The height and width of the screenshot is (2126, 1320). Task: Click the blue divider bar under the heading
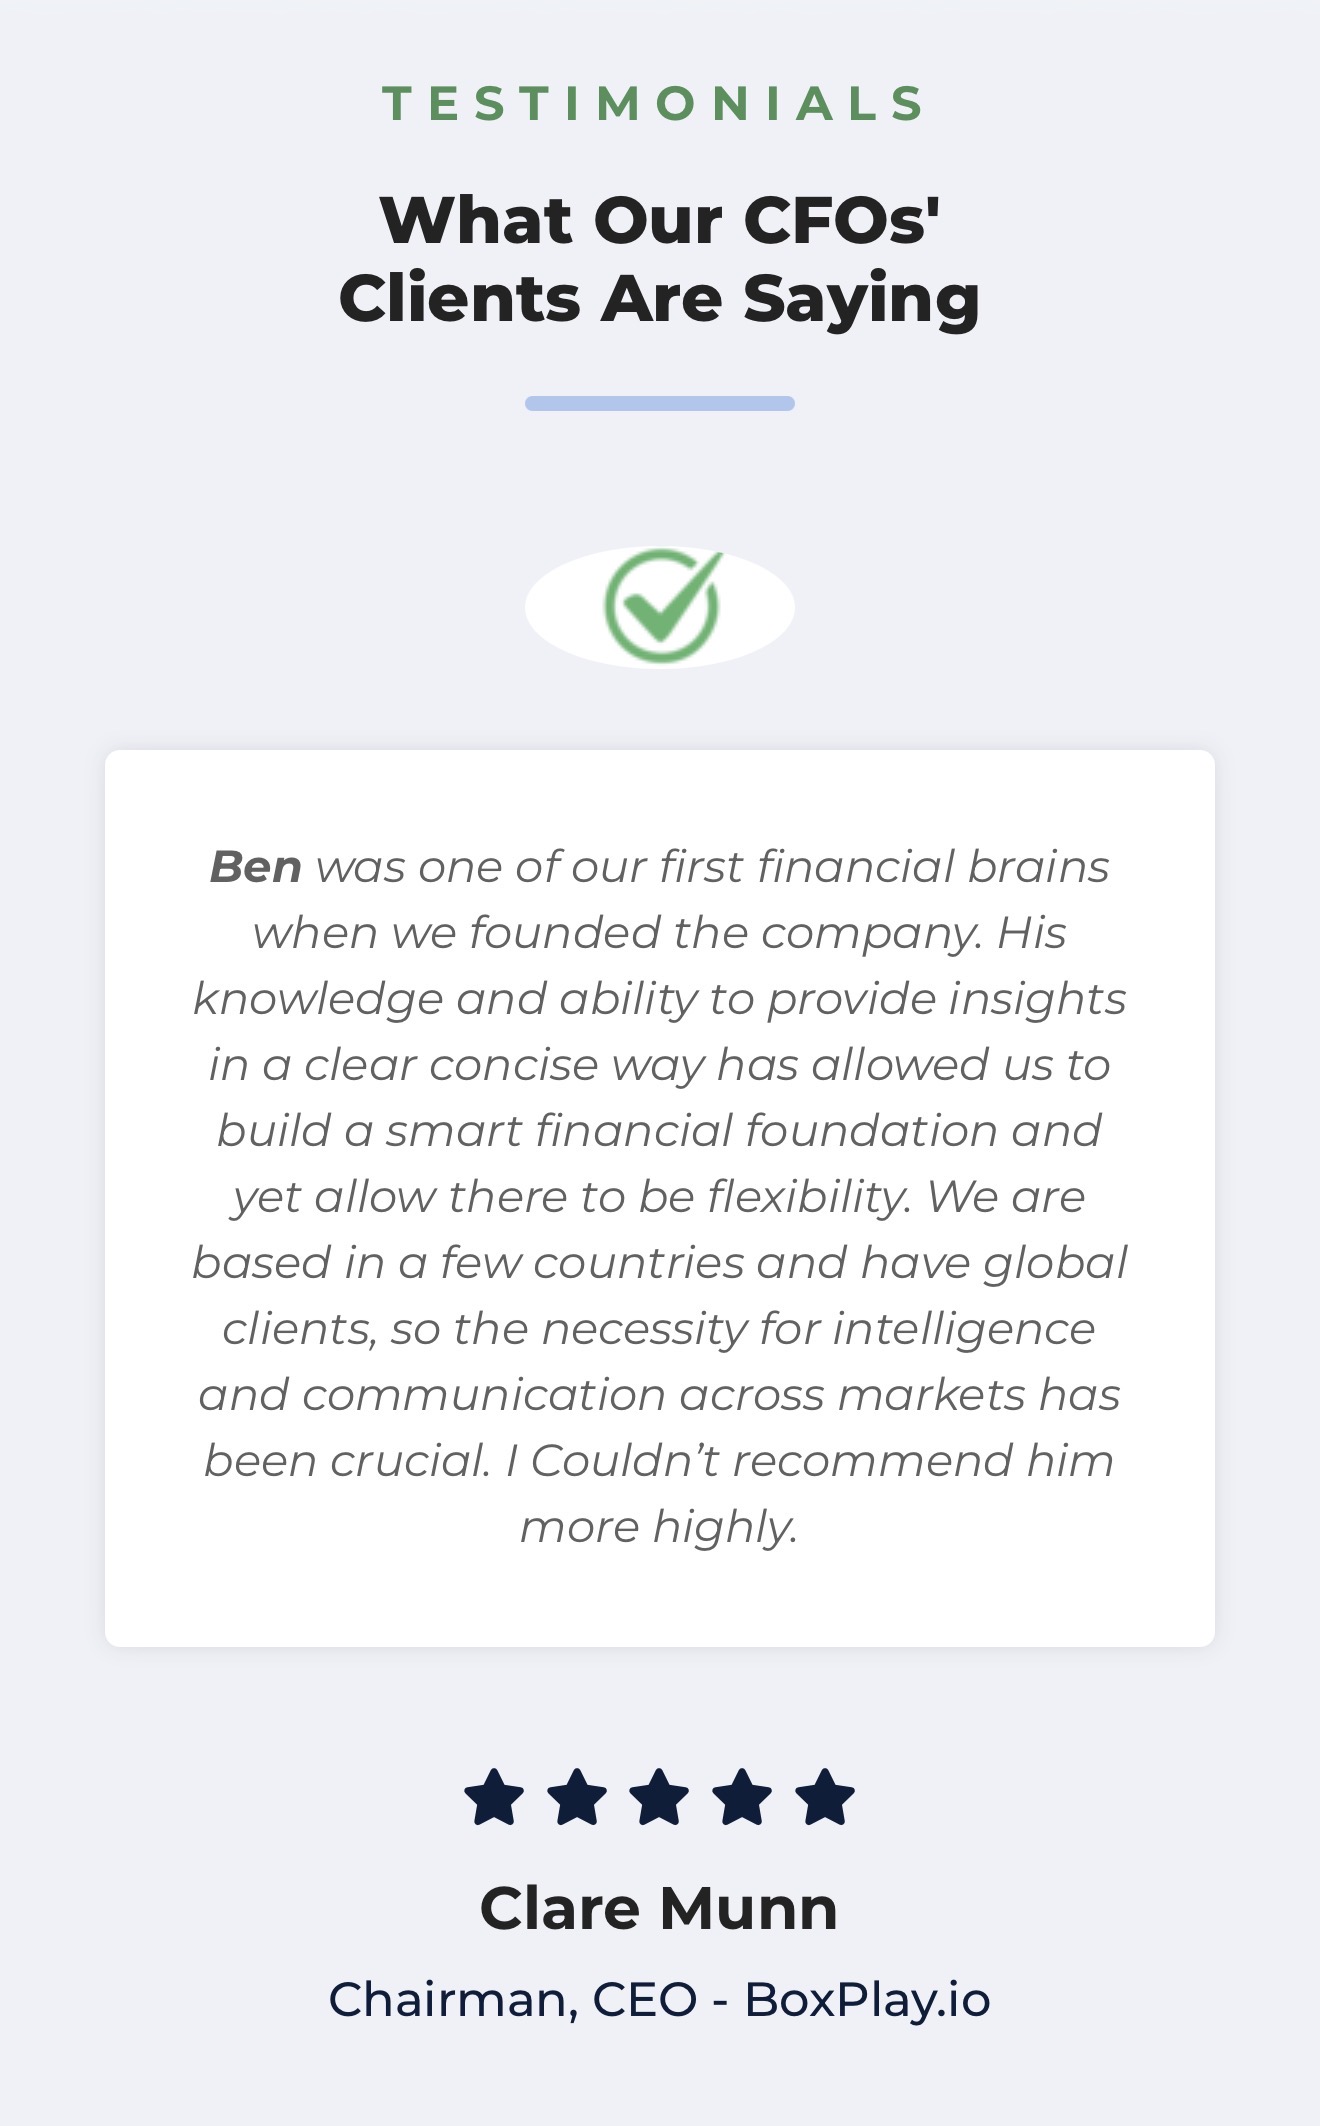click(x=660, y=403)
